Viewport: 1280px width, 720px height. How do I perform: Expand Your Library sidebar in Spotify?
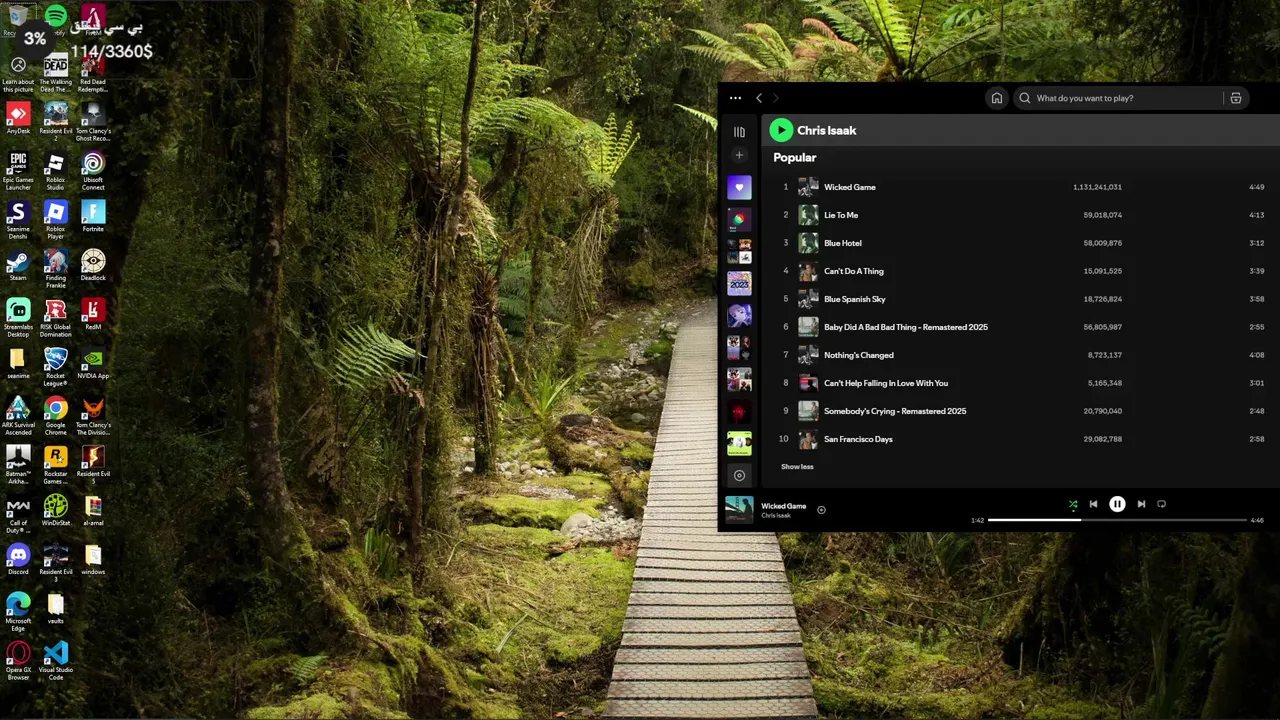[x=739, y=132]
